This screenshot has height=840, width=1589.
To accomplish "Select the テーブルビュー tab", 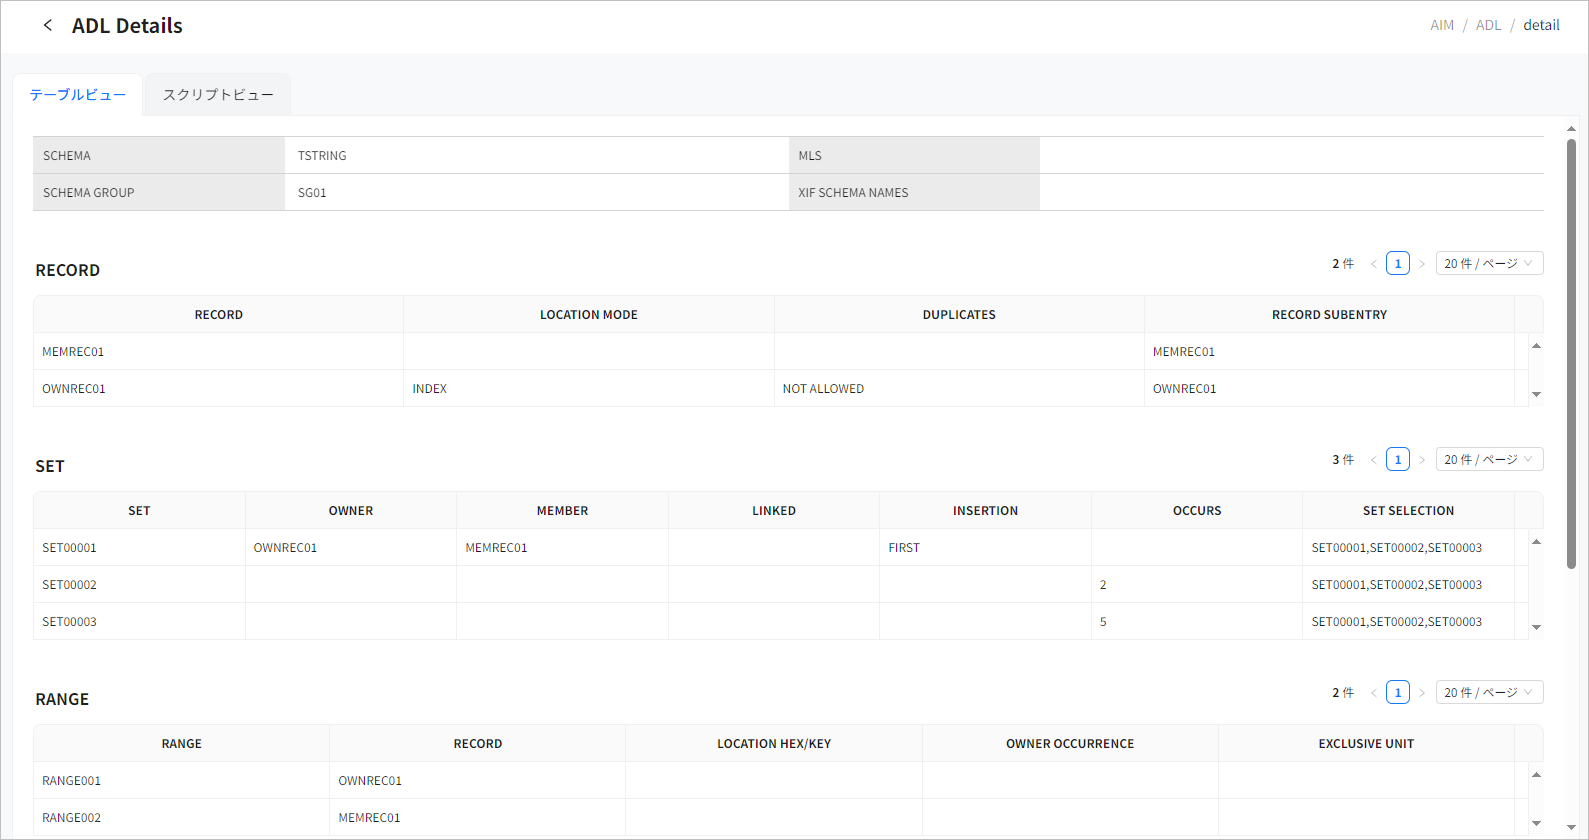I will coord(78,95).
